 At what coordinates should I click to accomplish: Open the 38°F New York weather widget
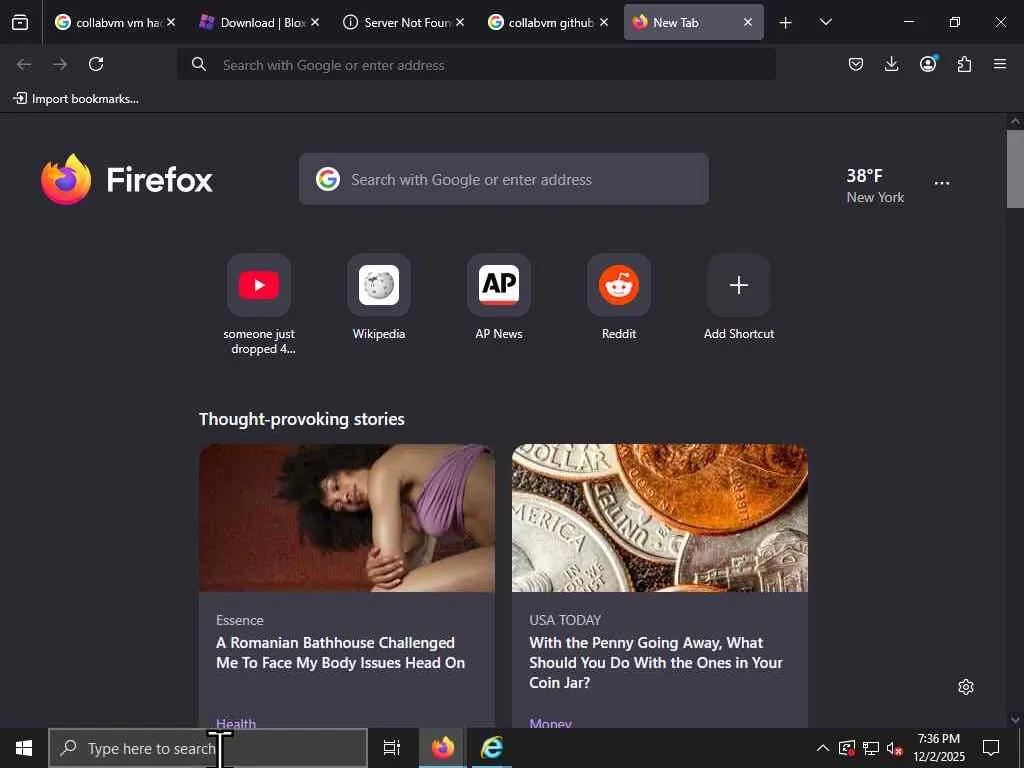[875, 185]
